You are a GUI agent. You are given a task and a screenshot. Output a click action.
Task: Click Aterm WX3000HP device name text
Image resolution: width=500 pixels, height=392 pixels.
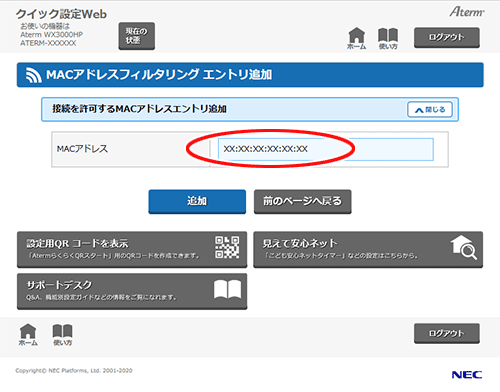[x=51, y=35]
